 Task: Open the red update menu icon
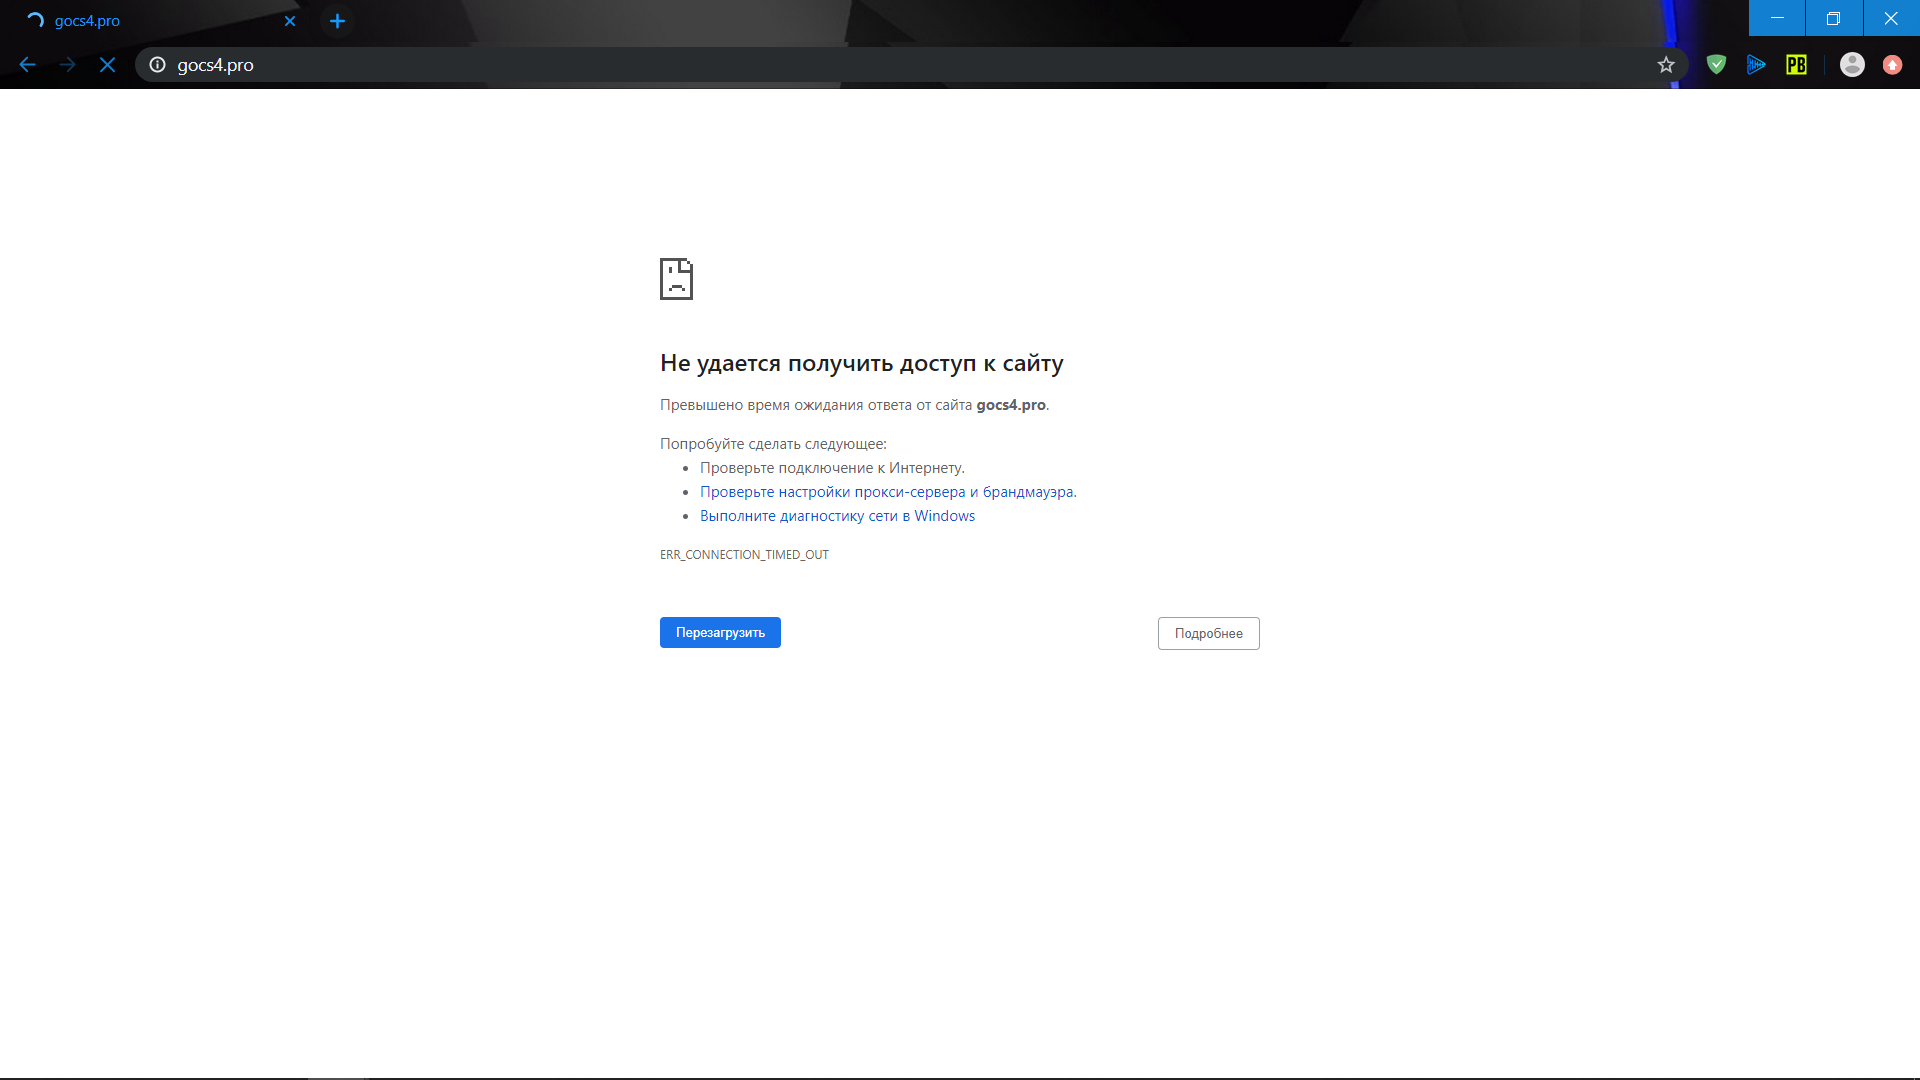(1892, 65)
